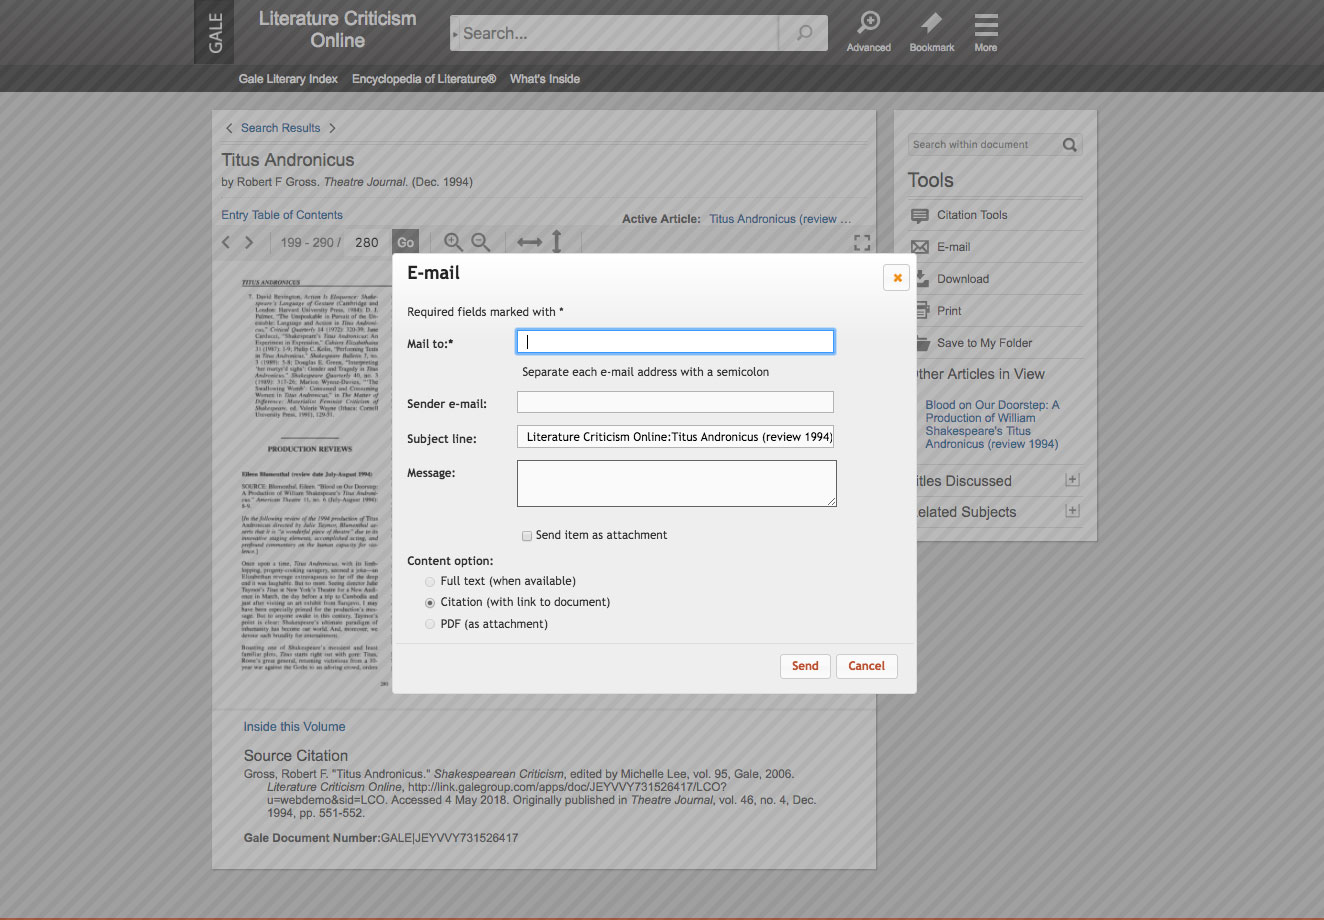Open Encyclopedia of Literature menu item

[424, 79]
